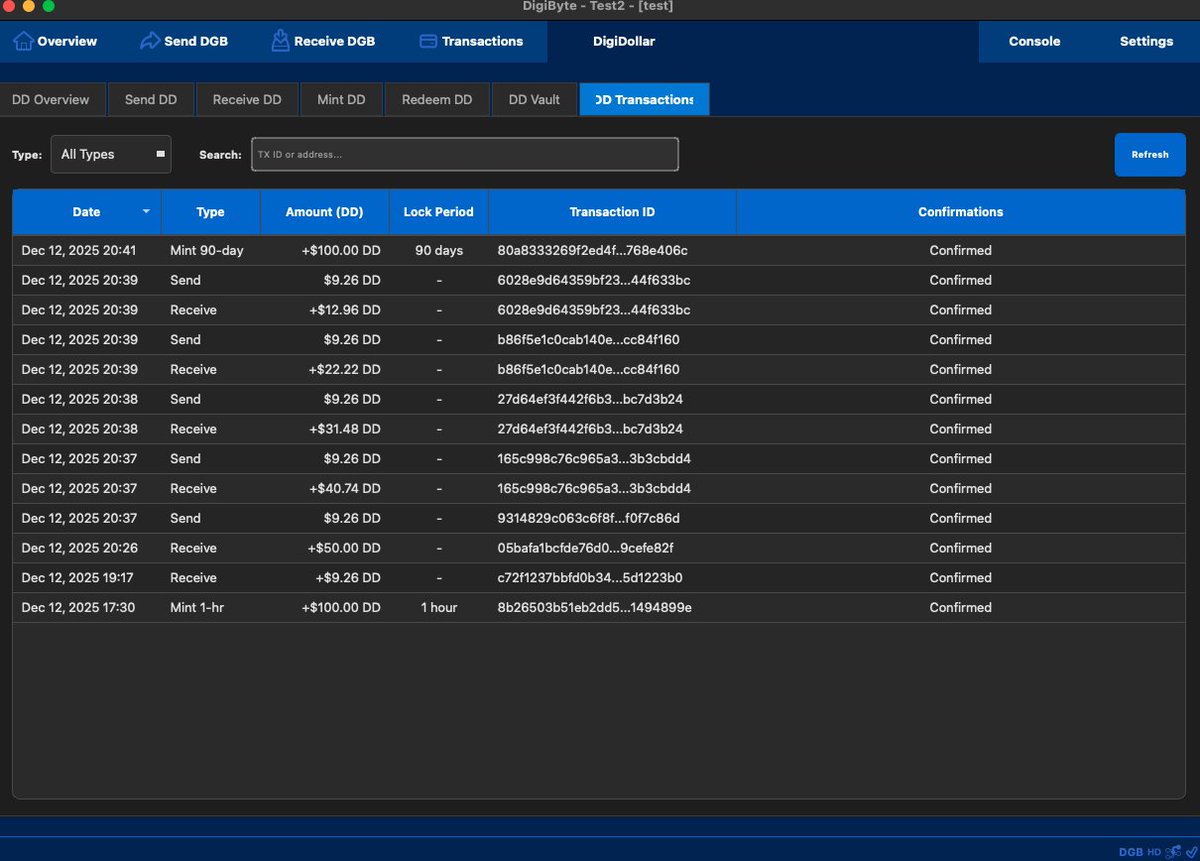Click Confirmed status of the Mint 1-hr row

961,607
